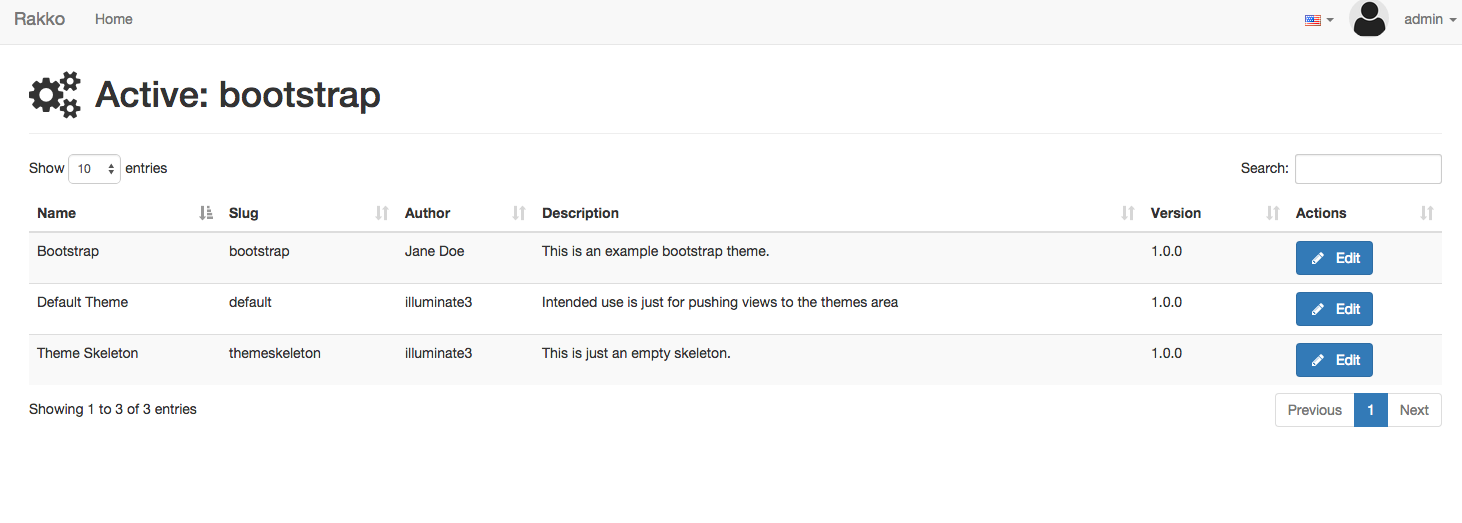Edit the Default Theme entry

point(1334,309)
